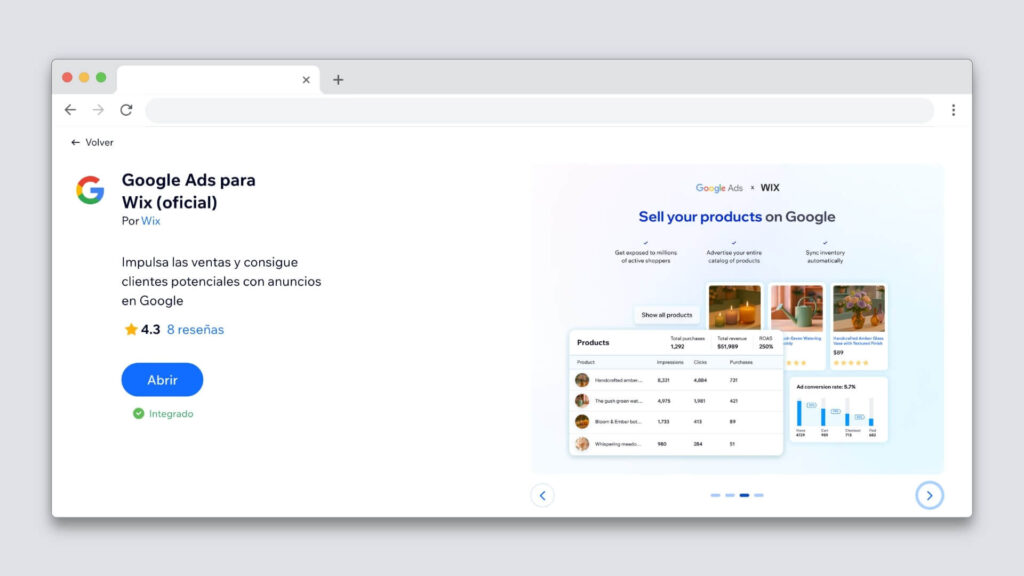This screenshot has width=1024, height=576.
Task: Click the green Integrado check icon
Action: [x=138, y=413]
